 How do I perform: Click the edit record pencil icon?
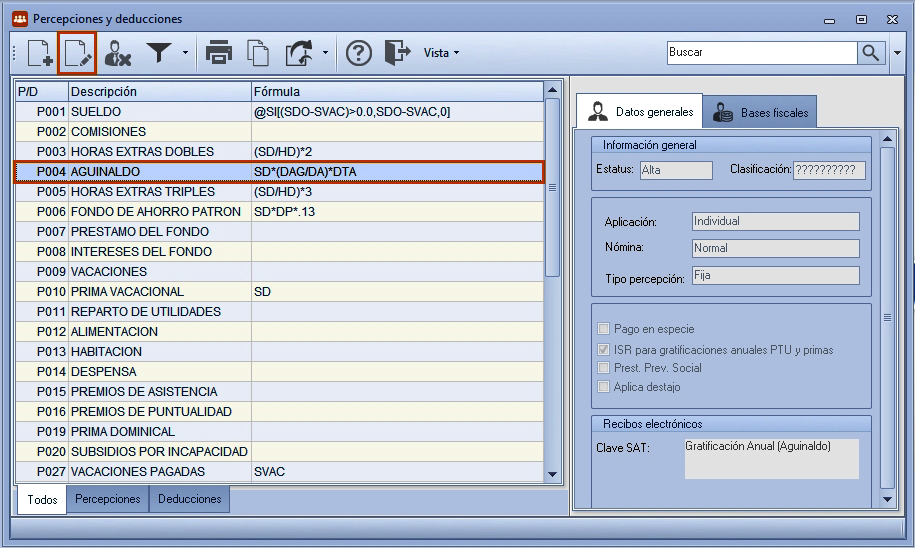click(x=78, y=53)
